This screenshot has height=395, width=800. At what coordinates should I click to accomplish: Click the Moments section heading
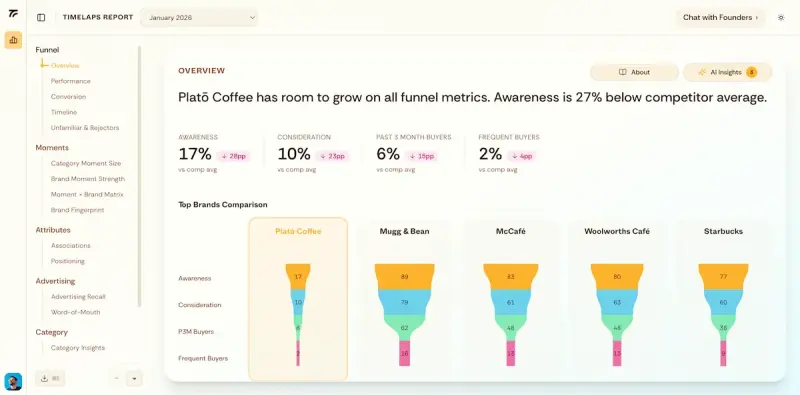coord(52,147)
